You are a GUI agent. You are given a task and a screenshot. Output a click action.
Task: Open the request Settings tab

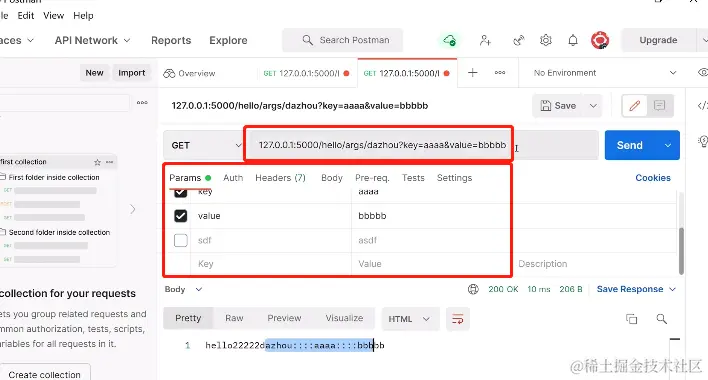click(454, 178)
